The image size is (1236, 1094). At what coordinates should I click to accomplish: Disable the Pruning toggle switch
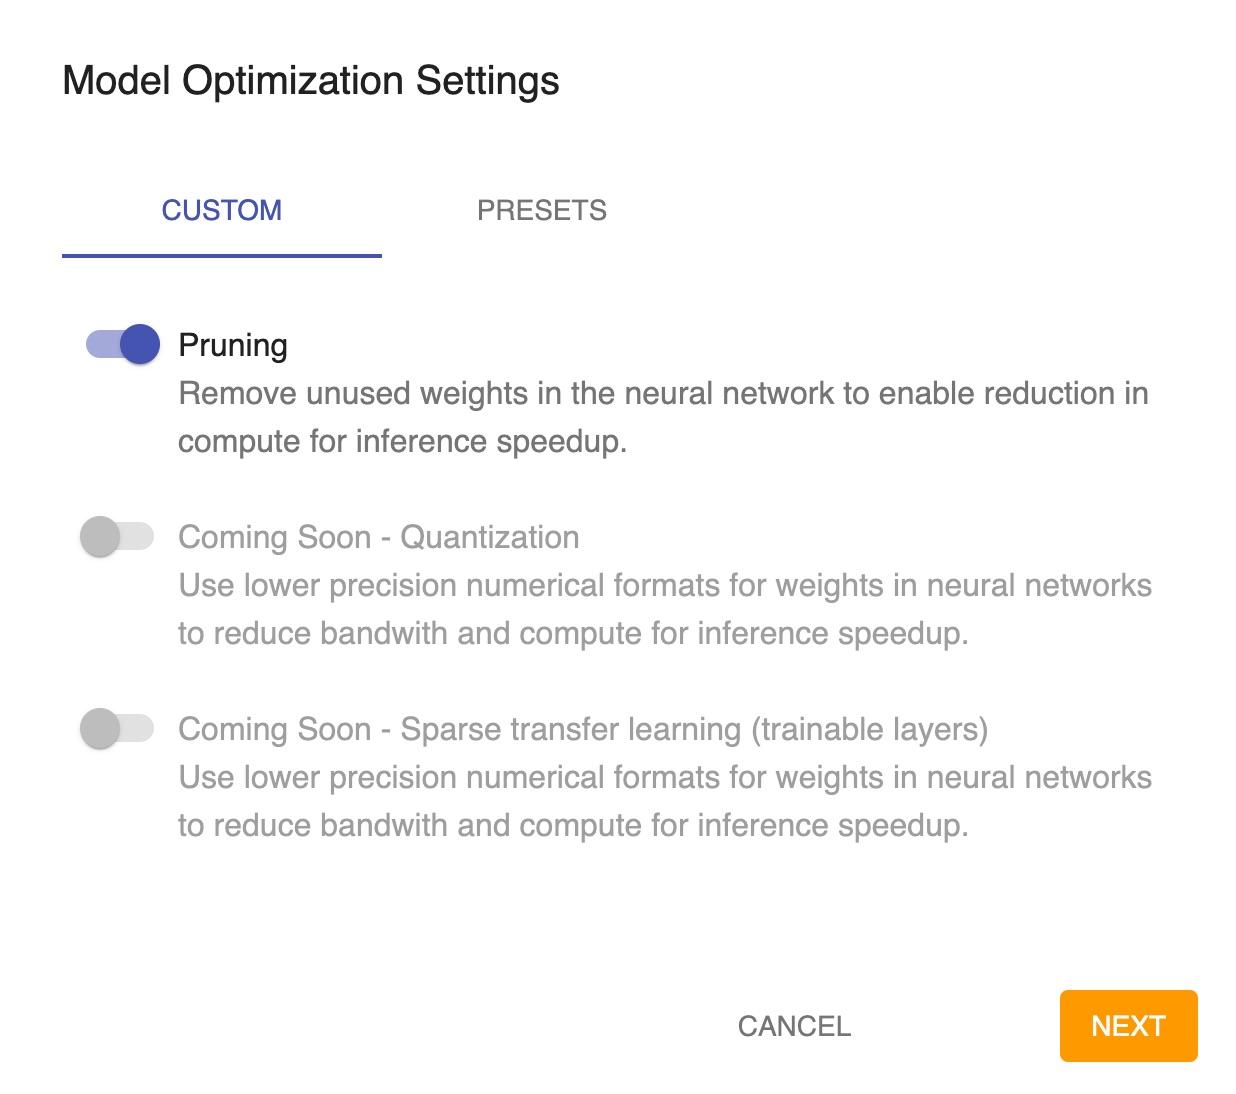coord(123,345)
